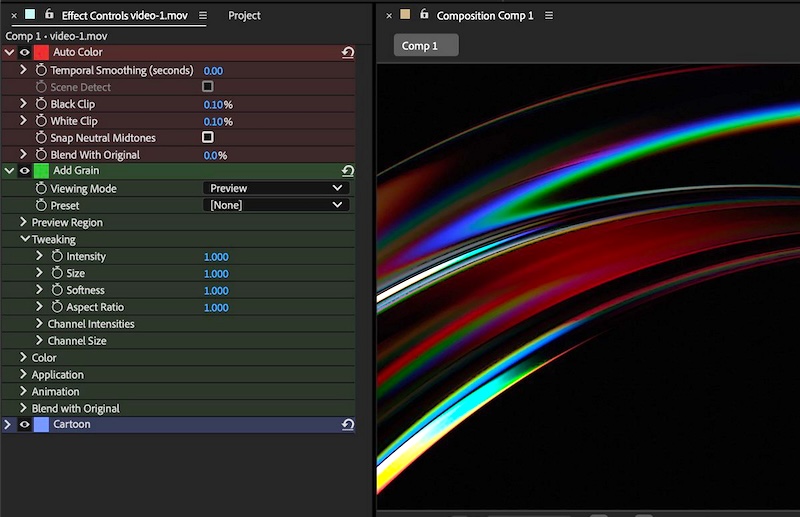The image size is (800, 517).
Task: Expand the Channel Intensities group
Action: coord(39,324)
